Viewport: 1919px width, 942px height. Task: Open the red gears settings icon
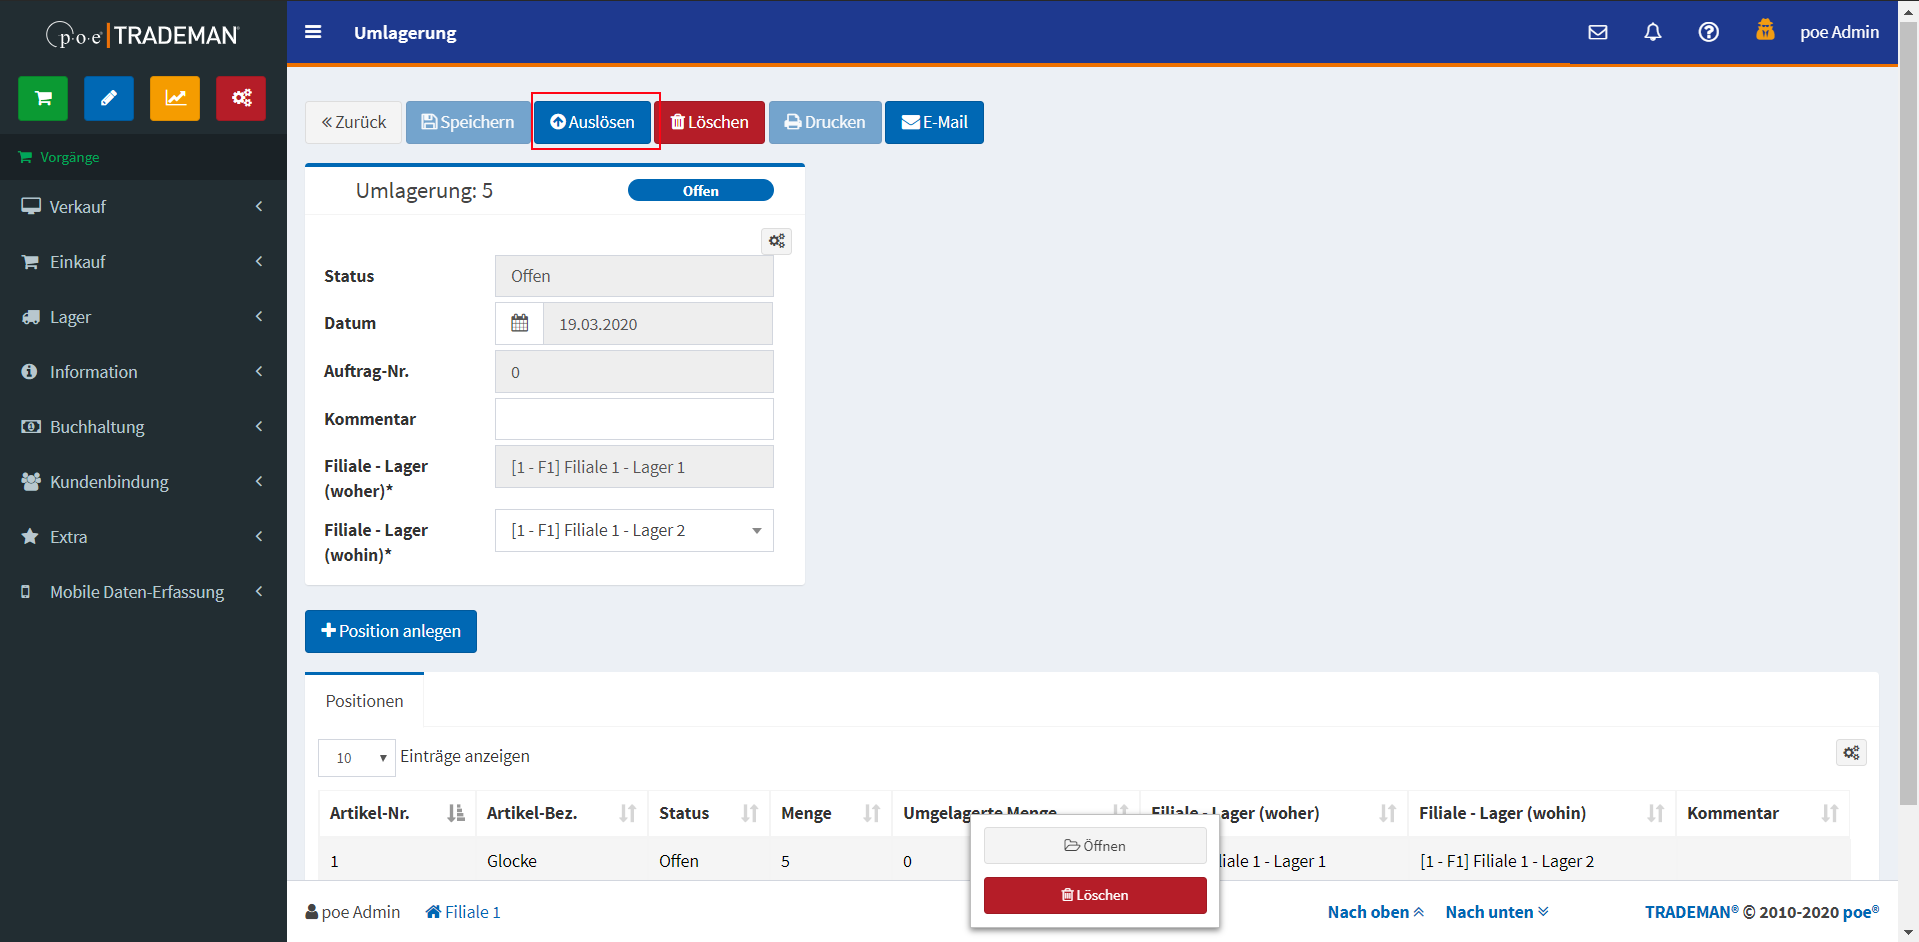tap(241, 98)
